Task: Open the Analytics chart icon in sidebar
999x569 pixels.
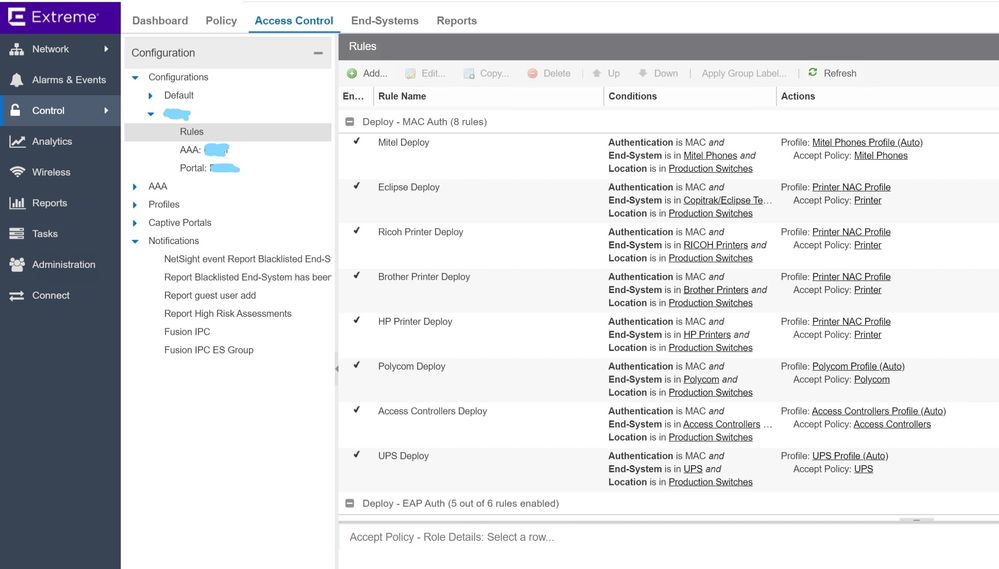Action: [x=16, y=142]
